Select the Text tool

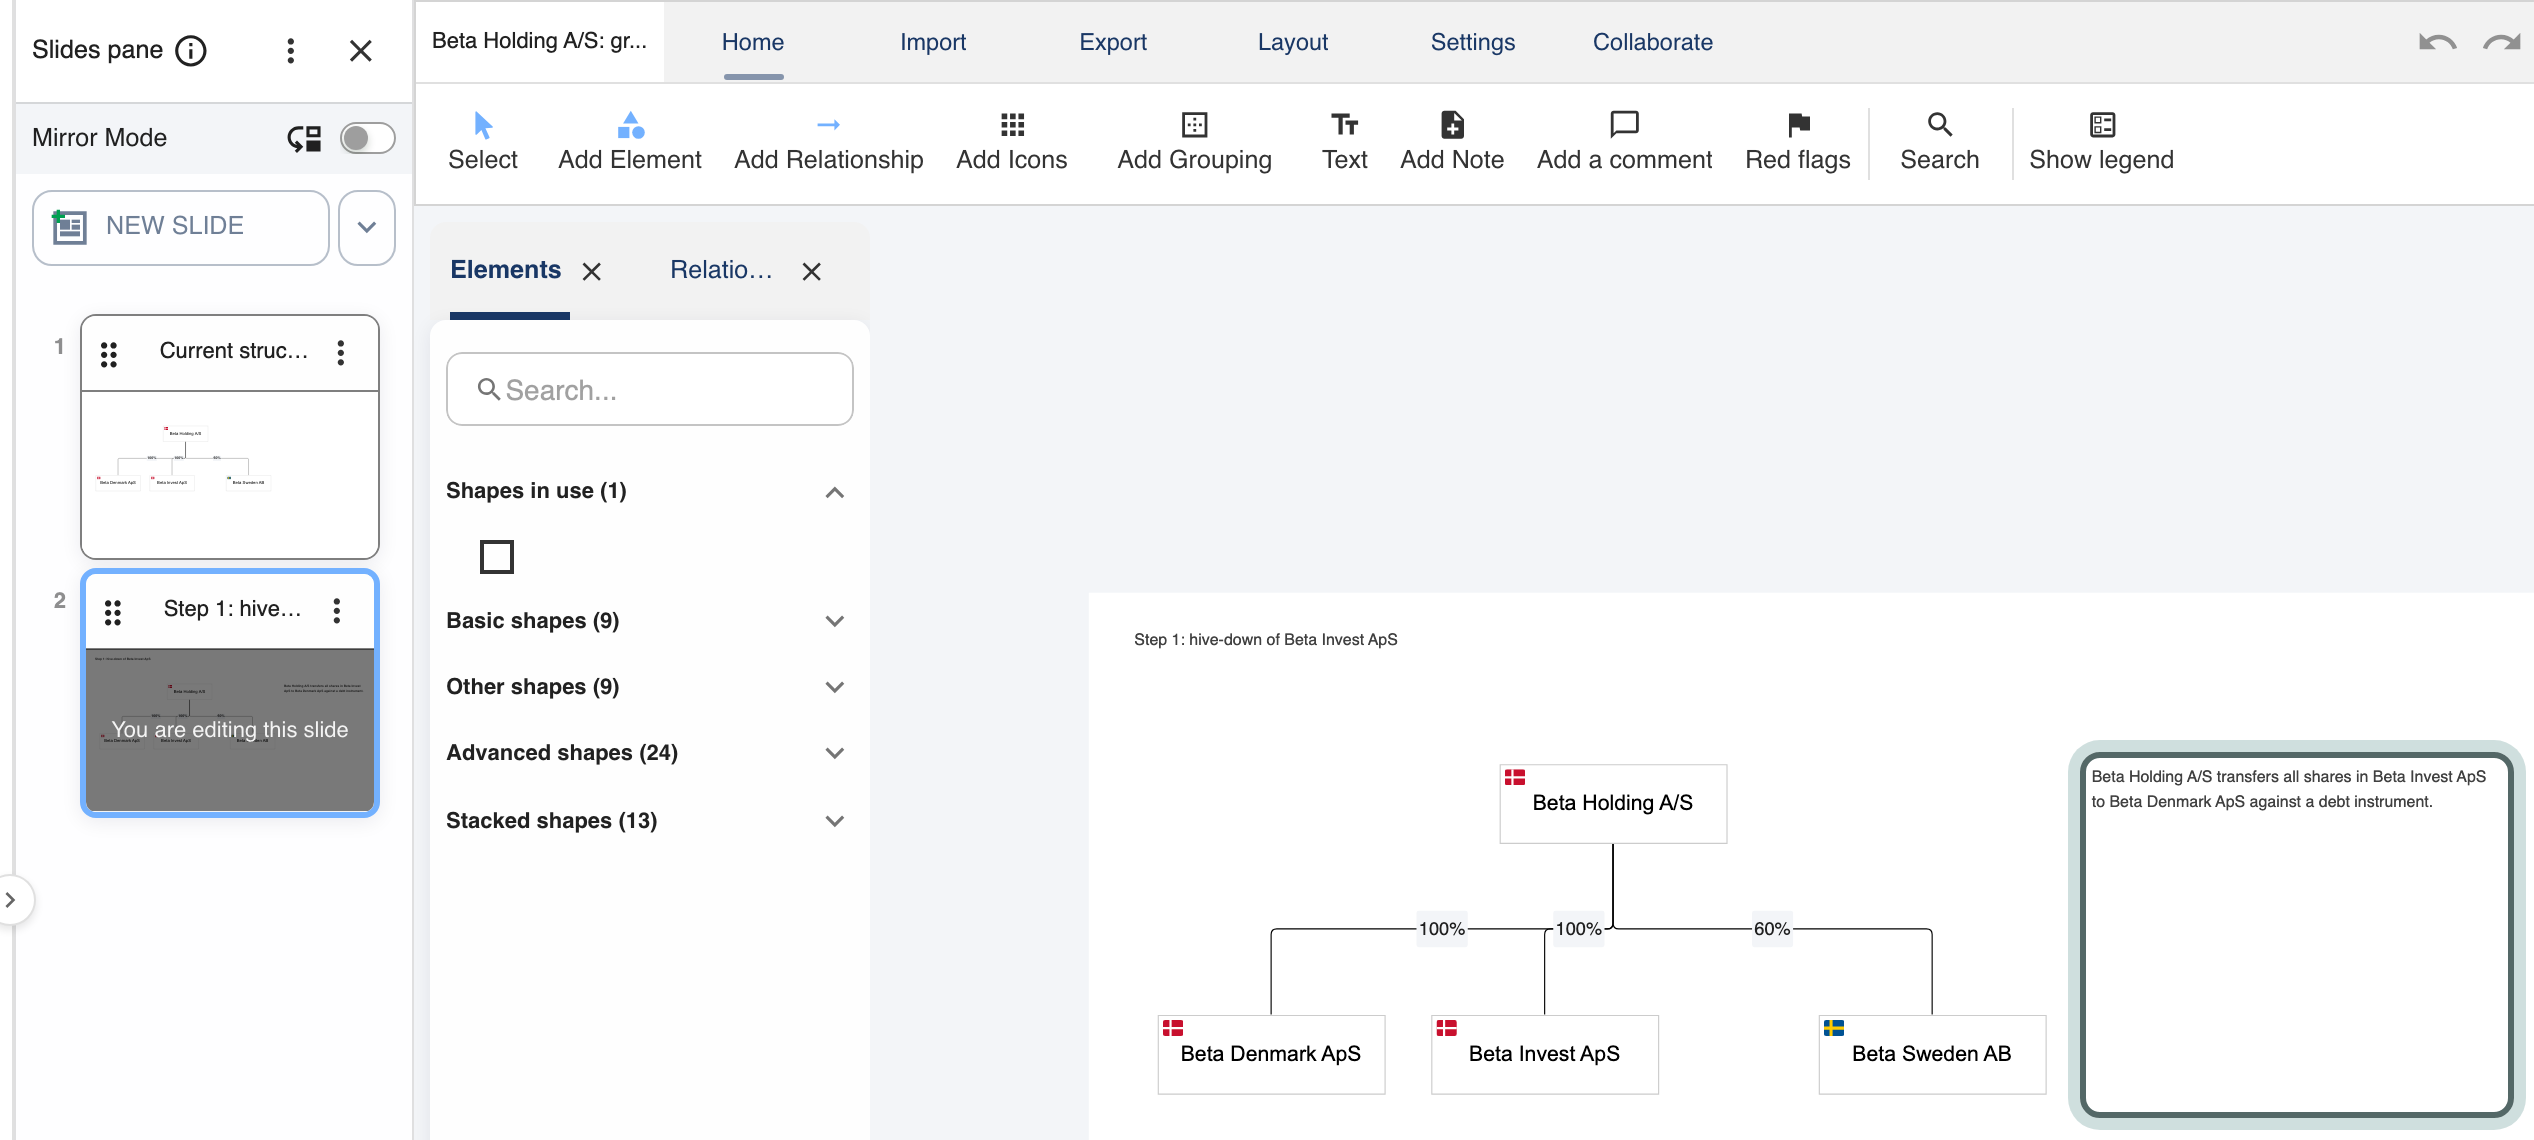[x=1344, y=142]
